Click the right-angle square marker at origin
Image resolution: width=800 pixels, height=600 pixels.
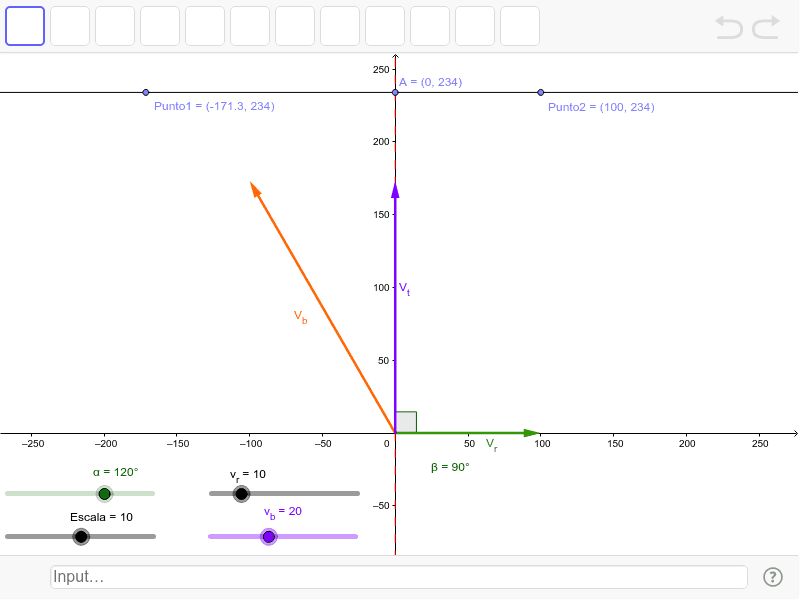pyautogui.click(x=406, y=422)
